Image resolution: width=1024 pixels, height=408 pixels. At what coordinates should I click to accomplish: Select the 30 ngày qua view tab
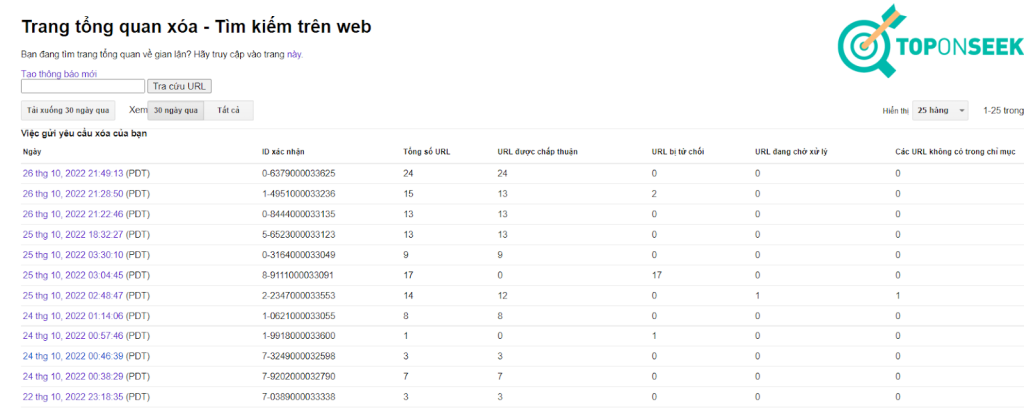(x=177, y=110)
